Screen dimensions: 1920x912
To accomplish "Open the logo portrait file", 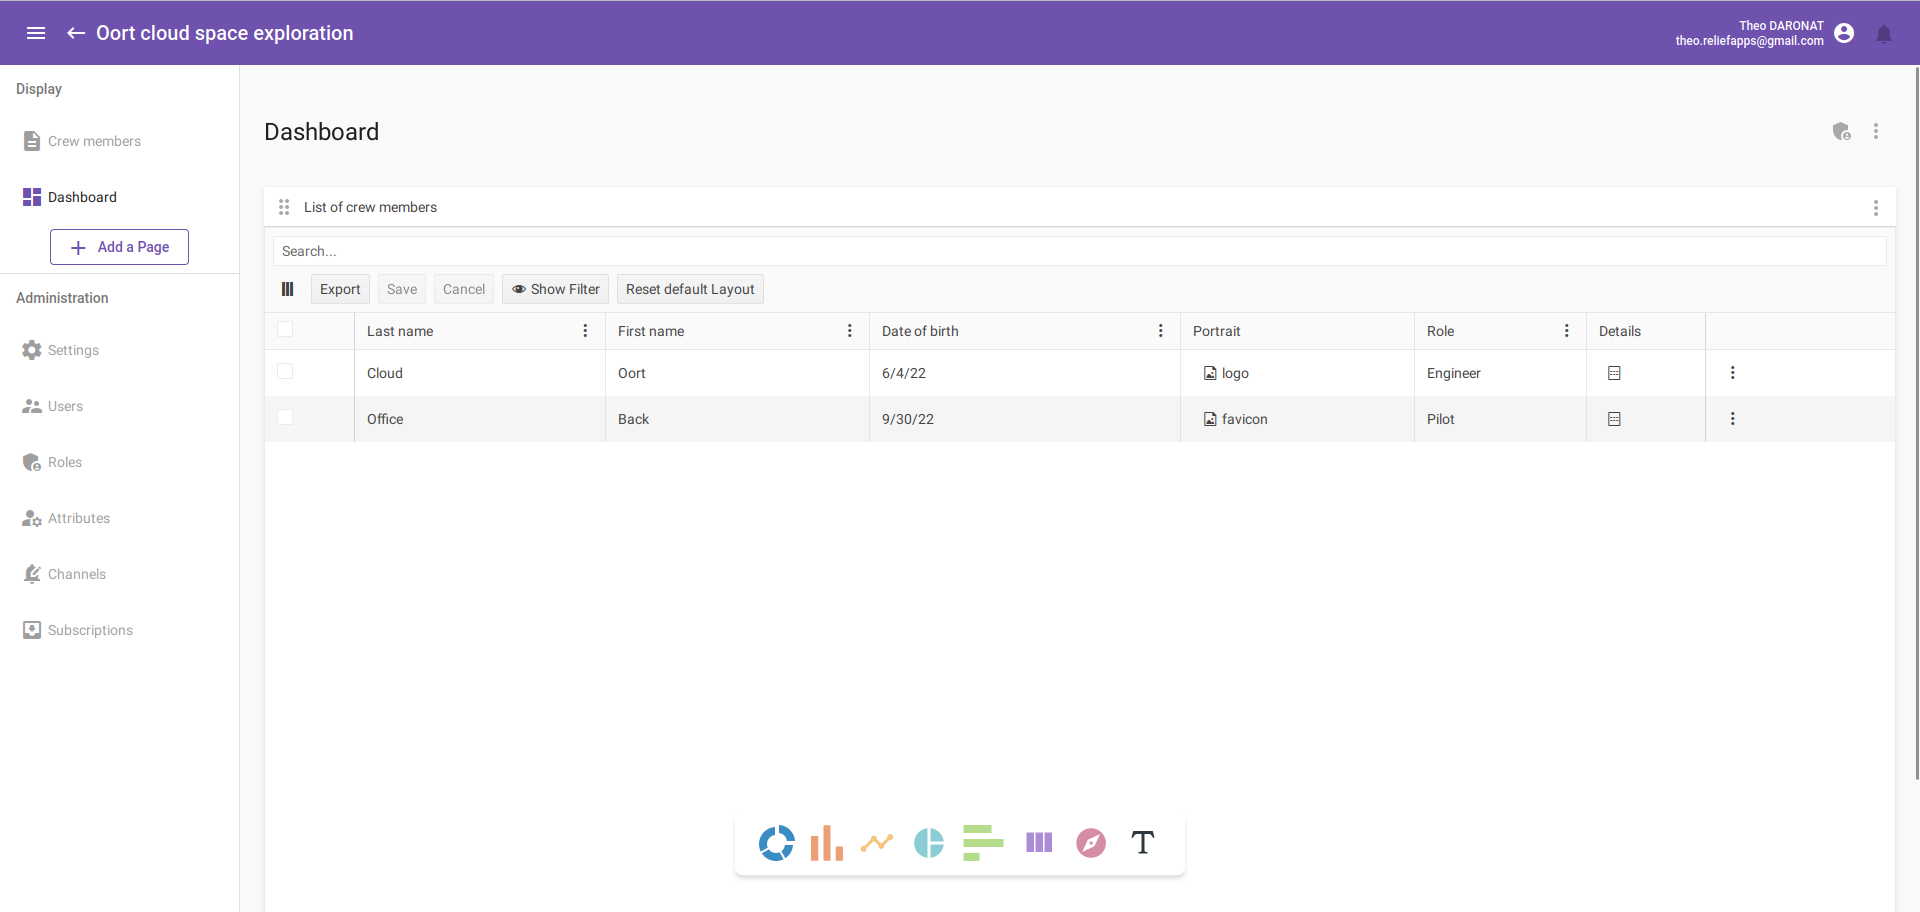I will (x=1226, y=373).
